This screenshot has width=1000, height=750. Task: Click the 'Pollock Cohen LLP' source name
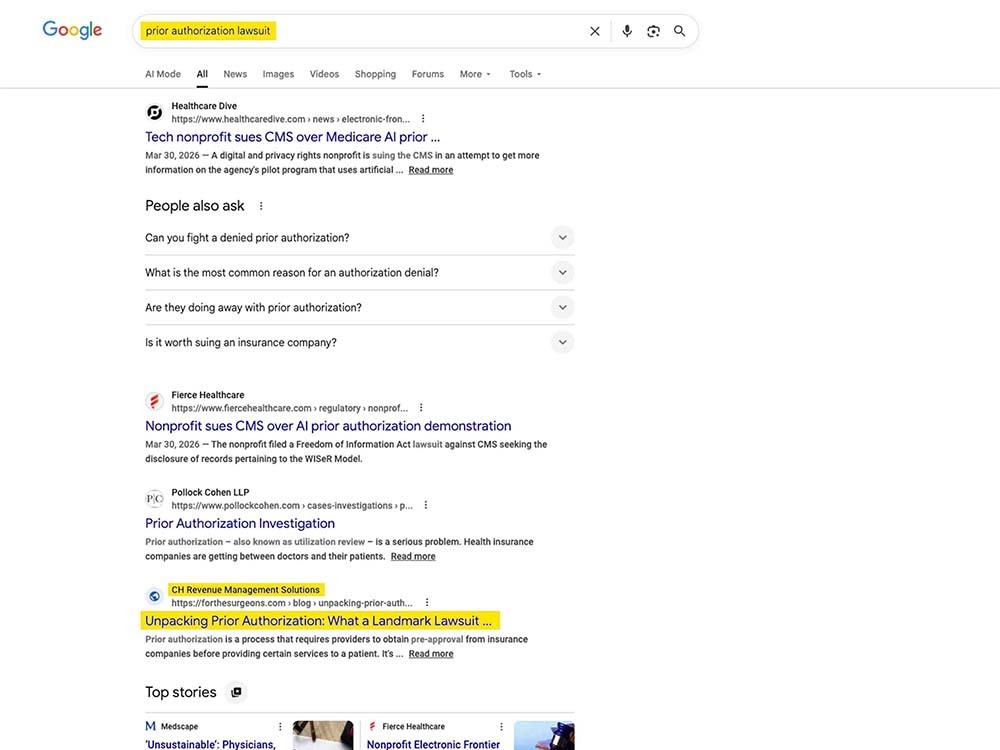(x=210, y=492)
